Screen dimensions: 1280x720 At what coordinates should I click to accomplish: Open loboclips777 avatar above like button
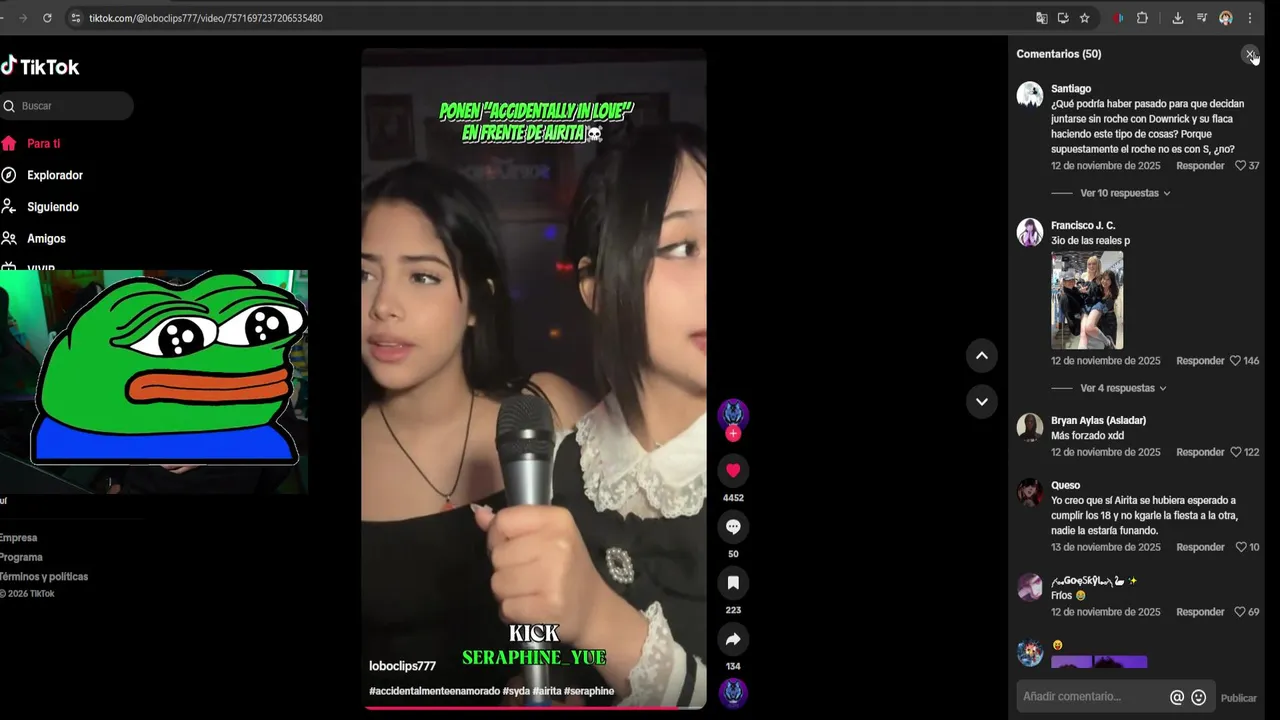(x=733, y=413)
